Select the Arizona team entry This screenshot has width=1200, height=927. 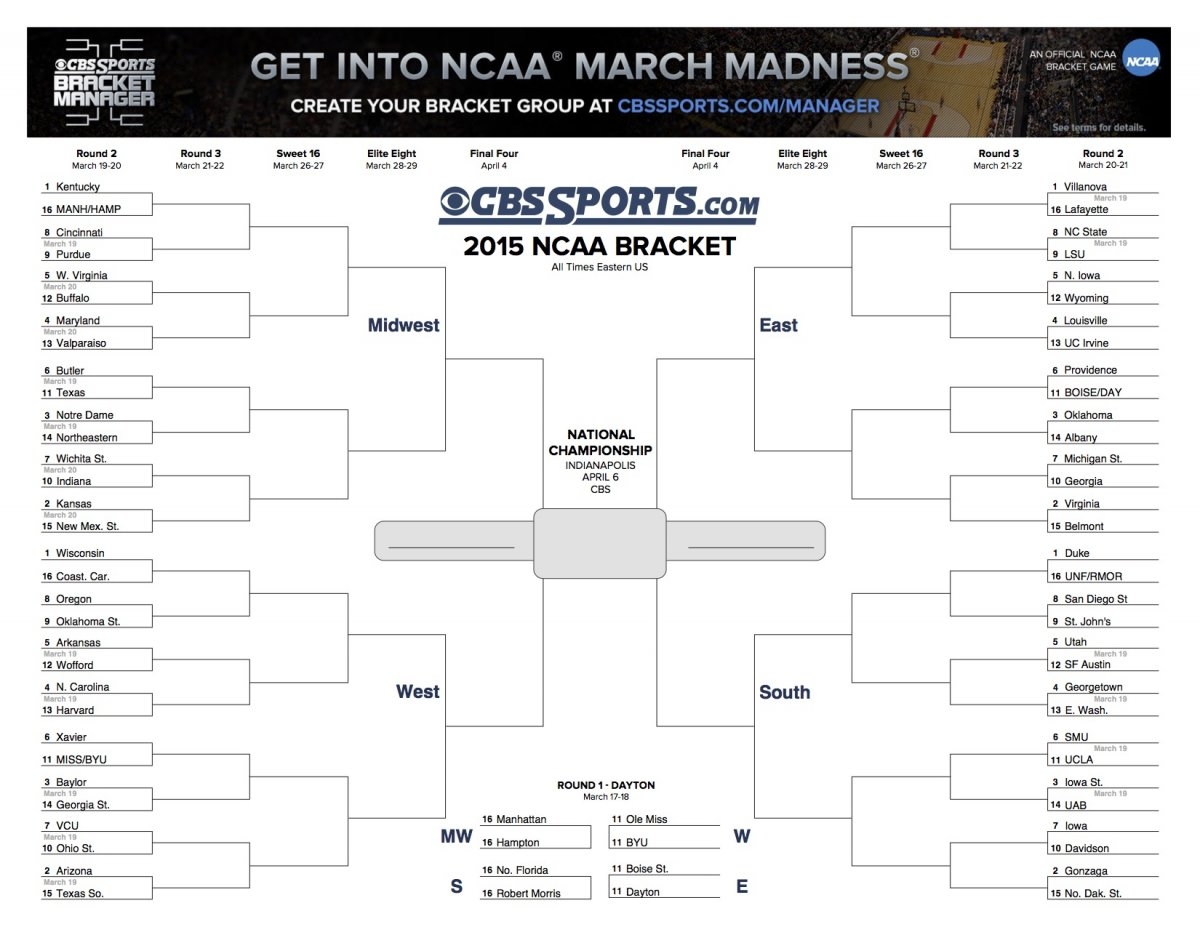click(74, 871)
